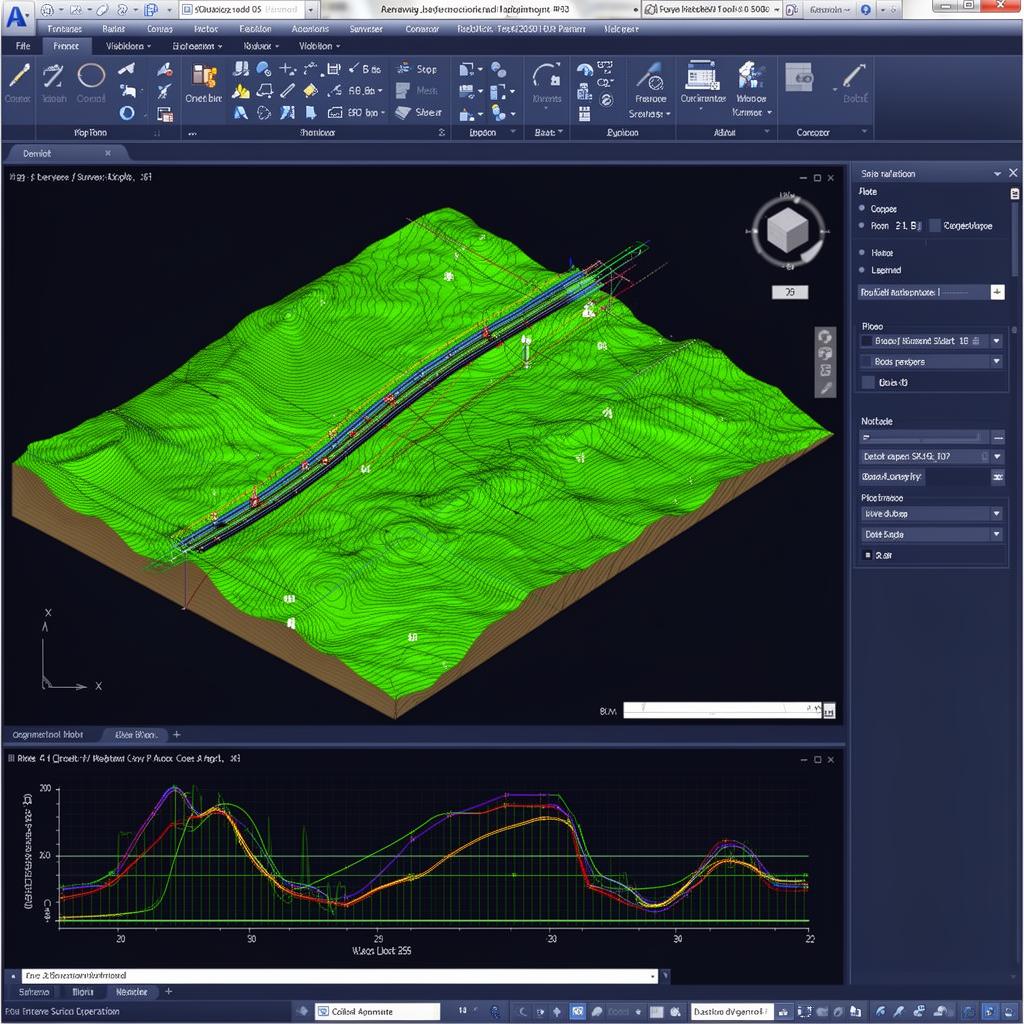Click the Colleal Aponnate status bar button
This screenshot has height=1024, width=1024.
pos(377,1012)
